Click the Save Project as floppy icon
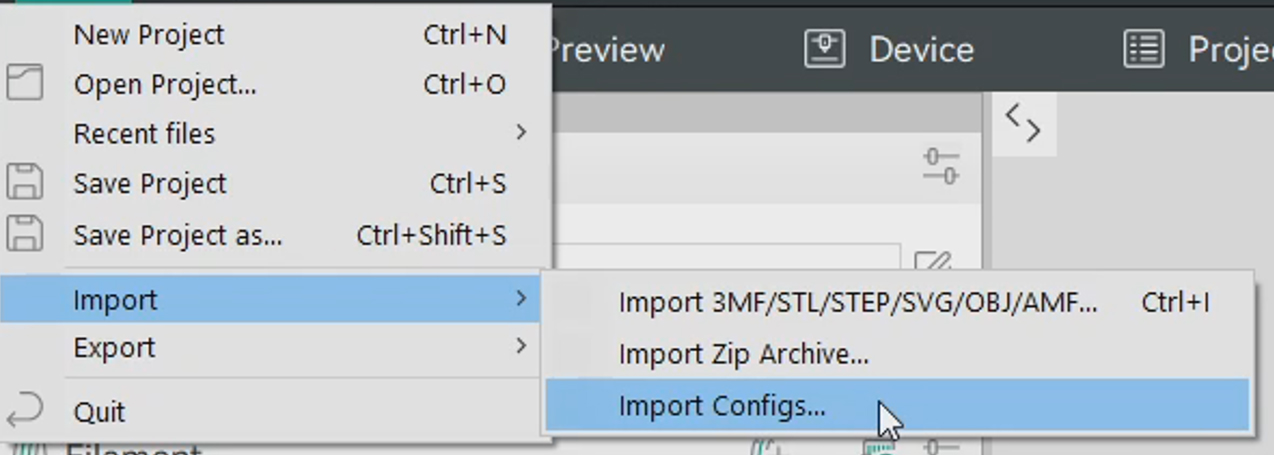Viewport: 1274px width, 455px height. (25, 234)
